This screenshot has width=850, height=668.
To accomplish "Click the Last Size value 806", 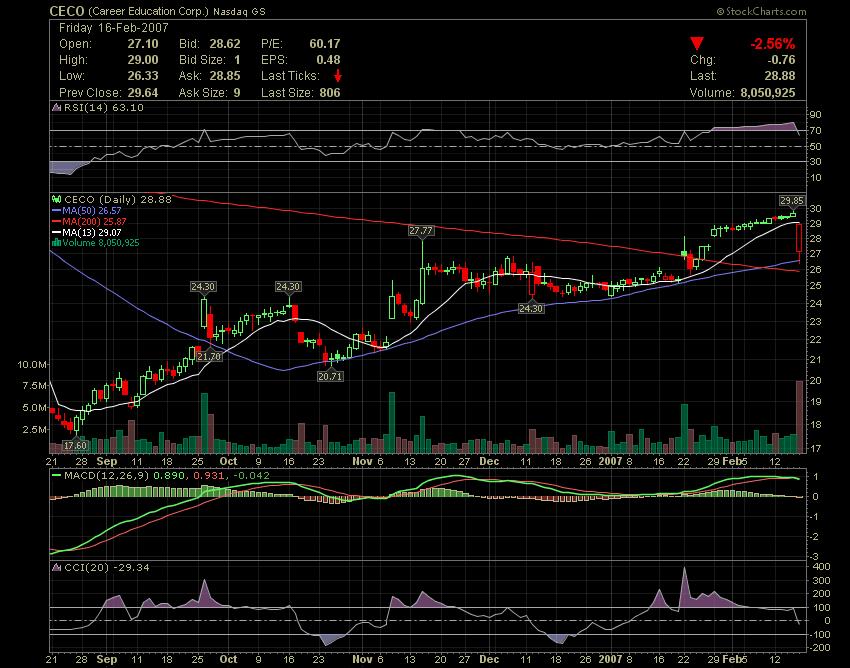I will coord(330,93).
